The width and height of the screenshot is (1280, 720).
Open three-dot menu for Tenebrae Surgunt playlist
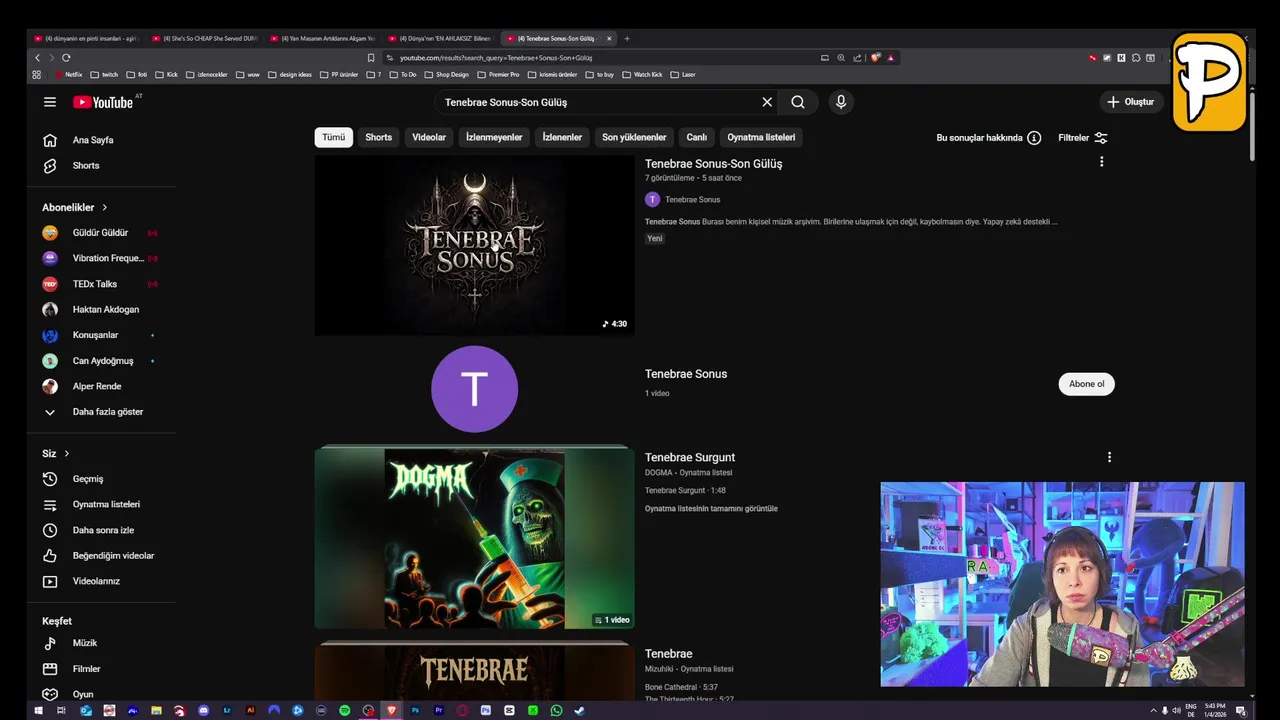(1109, 457)
